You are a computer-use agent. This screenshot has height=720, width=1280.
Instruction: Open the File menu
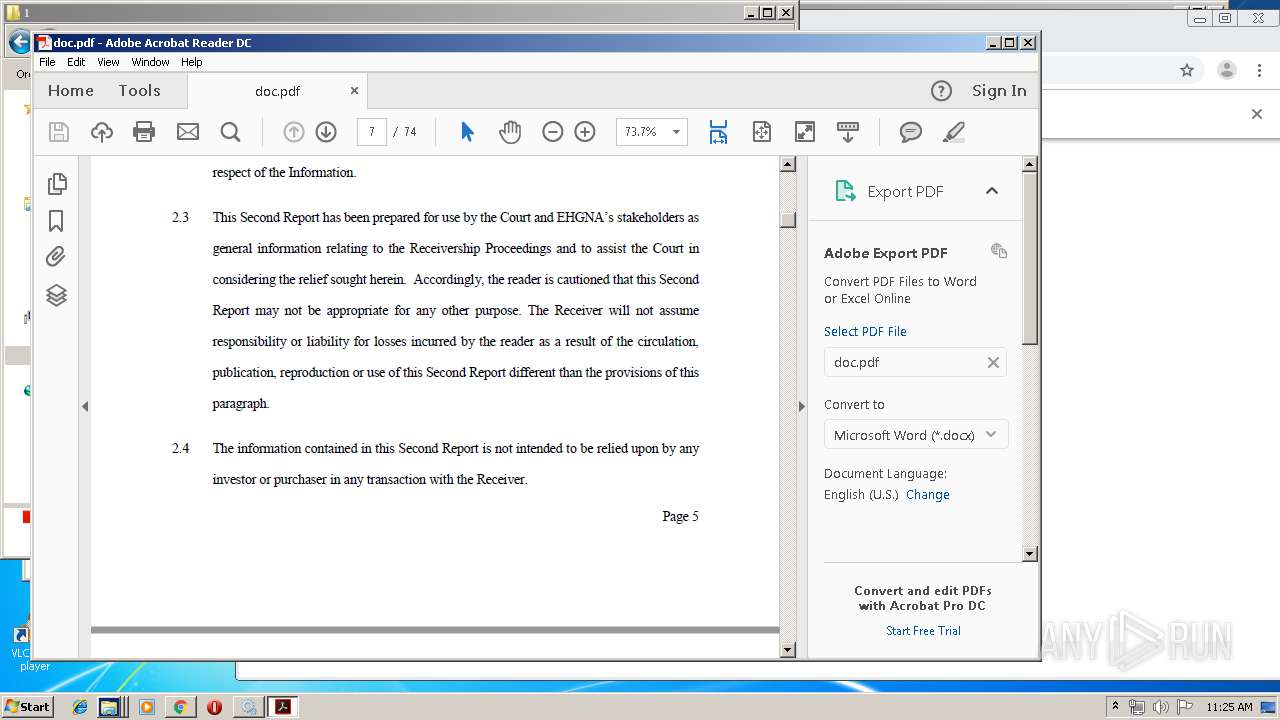[47, 62]
